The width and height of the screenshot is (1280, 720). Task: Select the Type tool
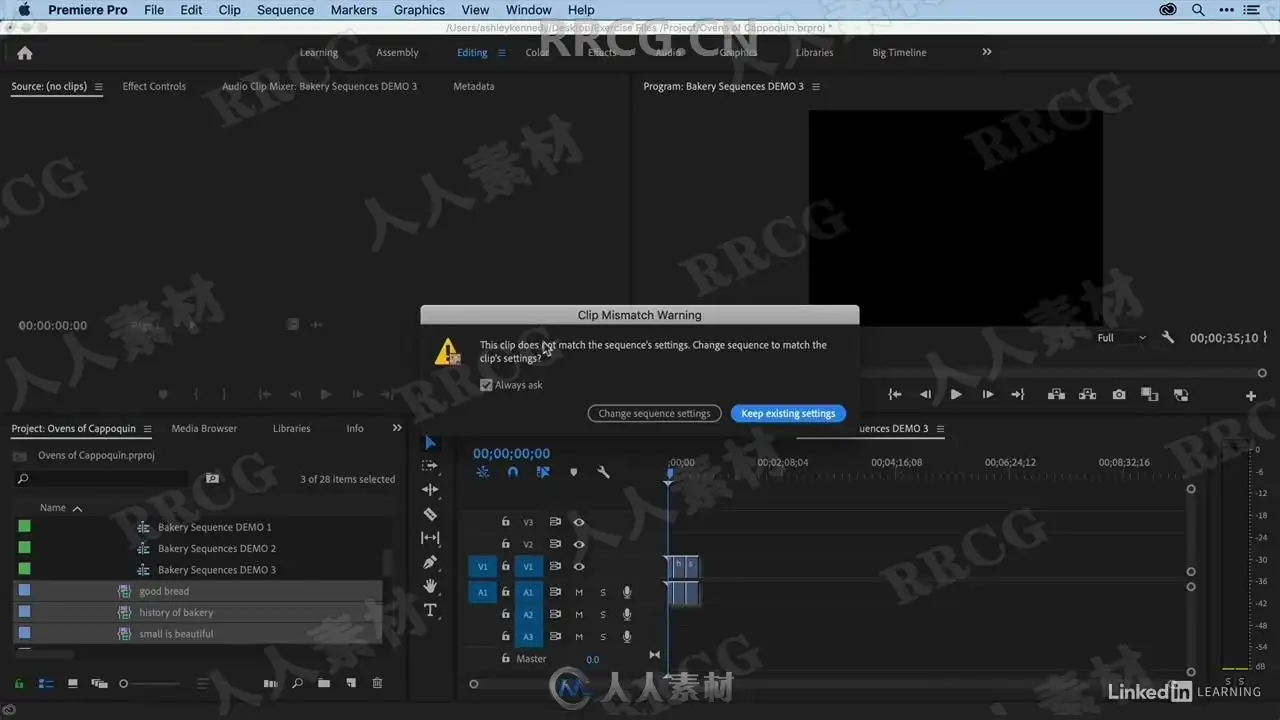[x=430, y=610]
